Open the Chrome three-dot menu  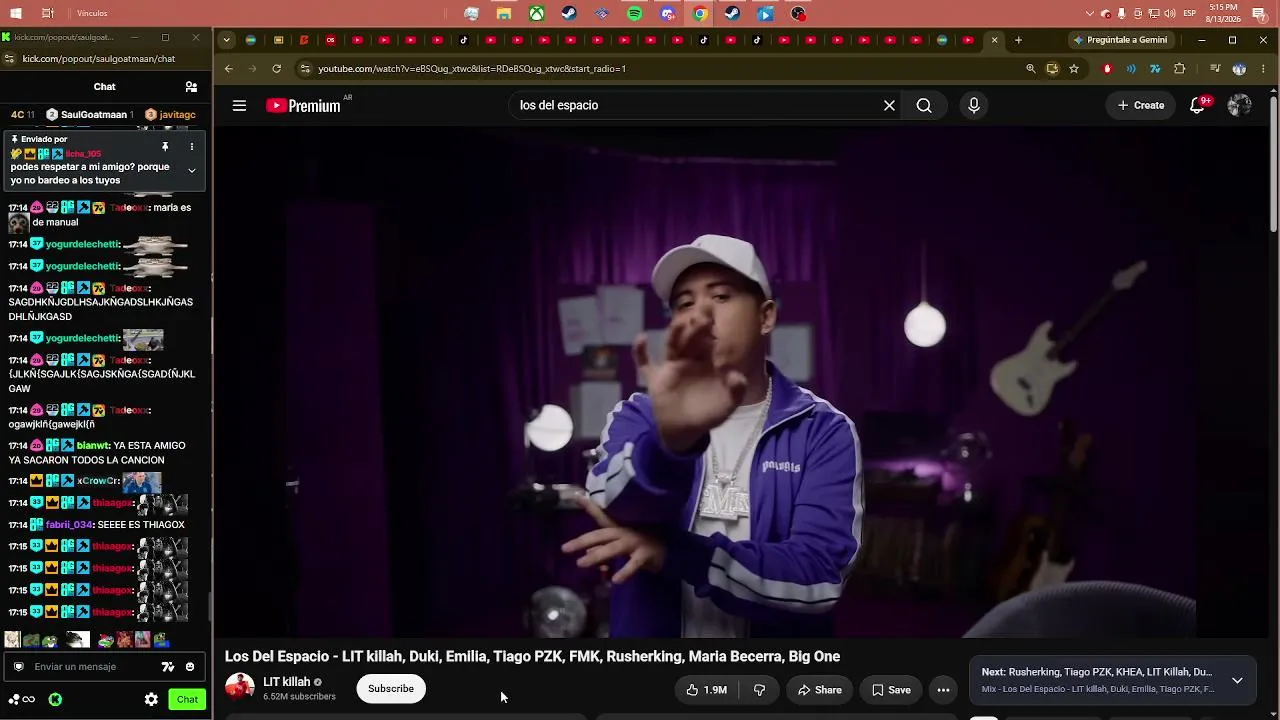click(1263, 69)
